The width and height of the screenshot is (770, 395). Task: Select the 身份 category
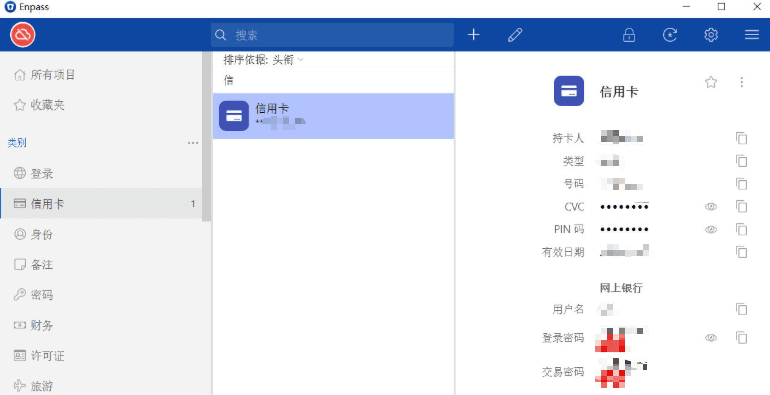pos(101,234)
